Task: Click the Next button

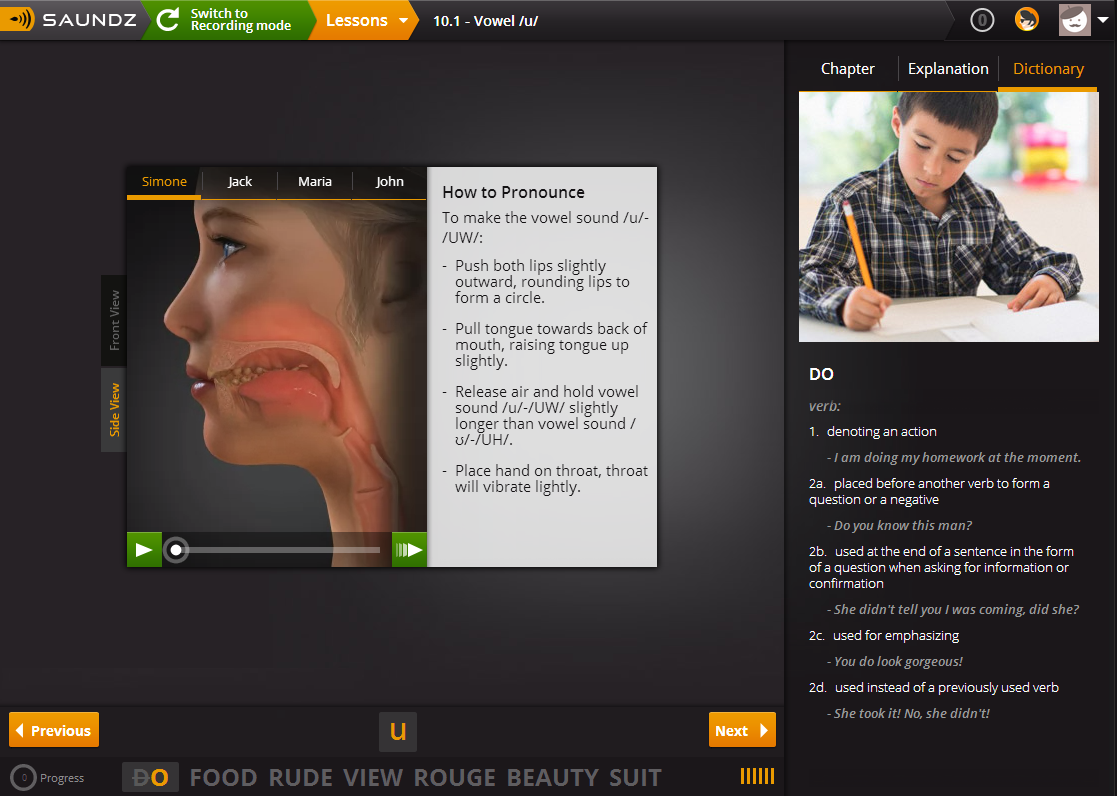Action: click(x=742, y=730)
